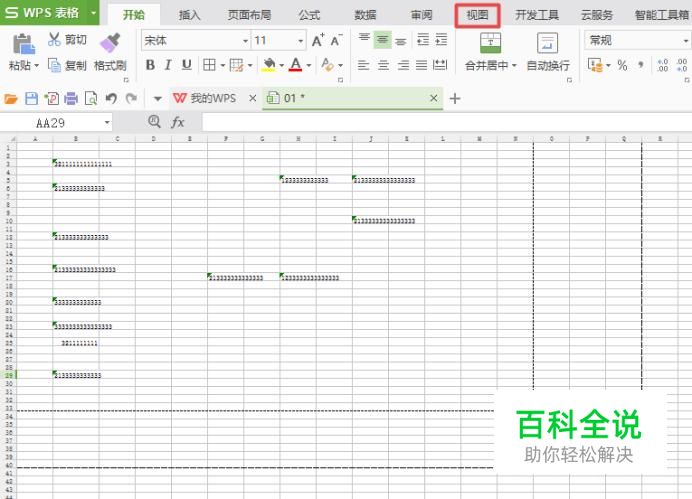This screenshot has width=692, height=499.
Task: Click the Print Preview icon
Action: coord(91,98)
